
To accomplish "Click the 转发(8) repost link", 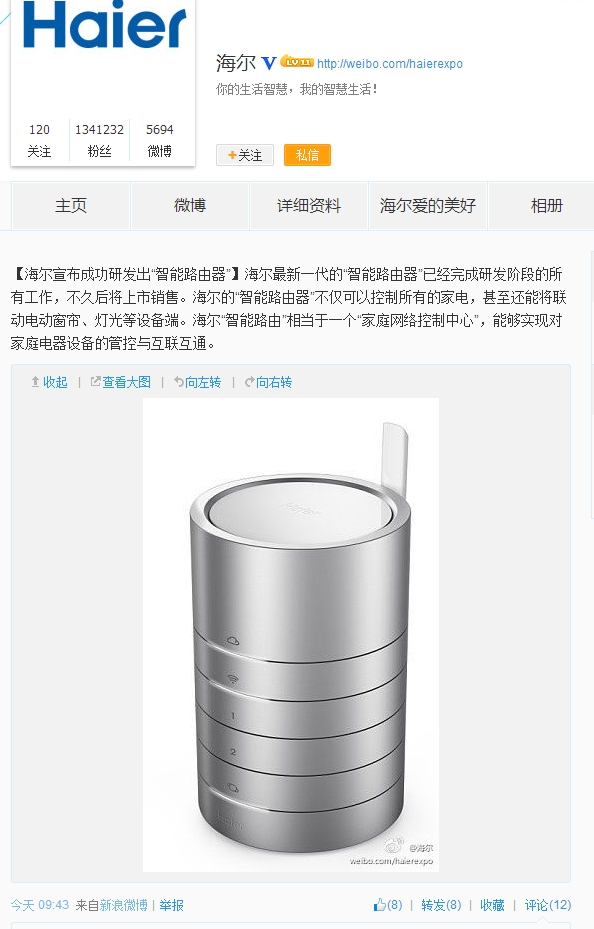I will click(441, 905).
